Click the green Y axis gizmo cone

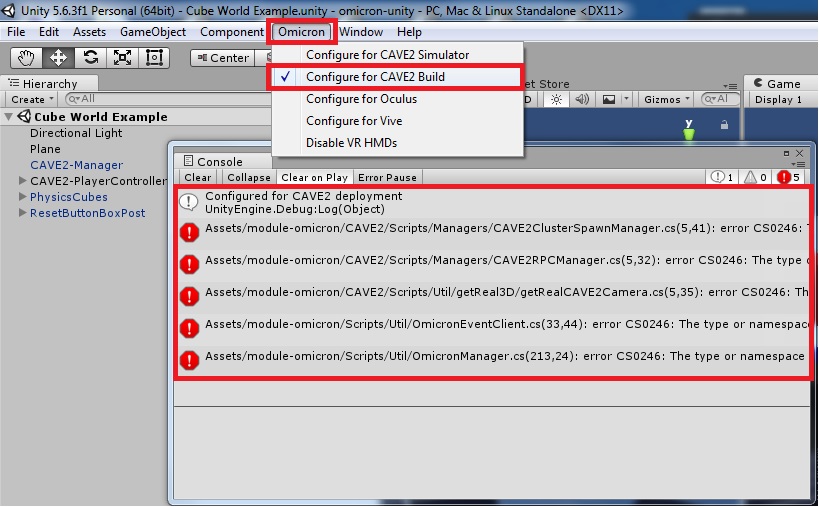pos(689,134)
